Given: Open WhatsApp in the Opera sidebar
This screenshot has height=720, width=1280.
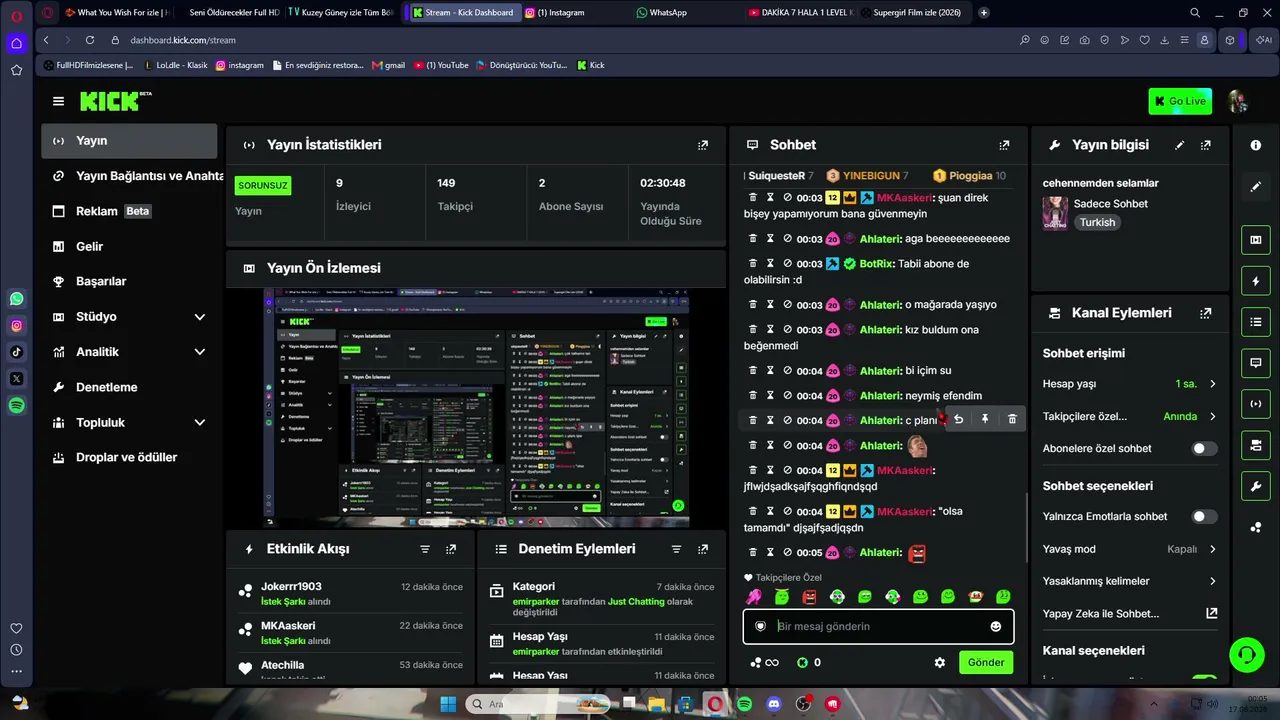Looking at the screenshot, I should 17,299.
